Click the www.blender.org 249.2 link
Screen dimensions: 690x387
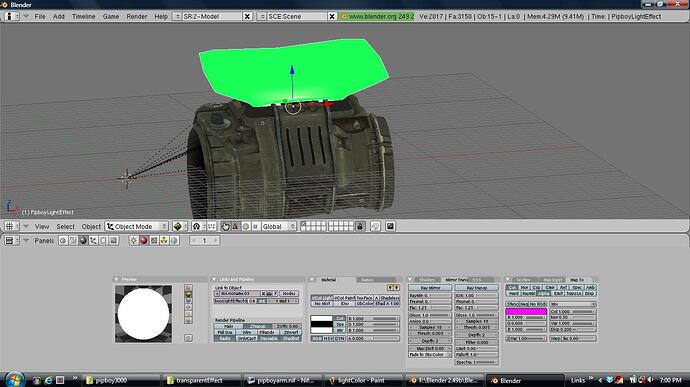click(x=381, y=16)
